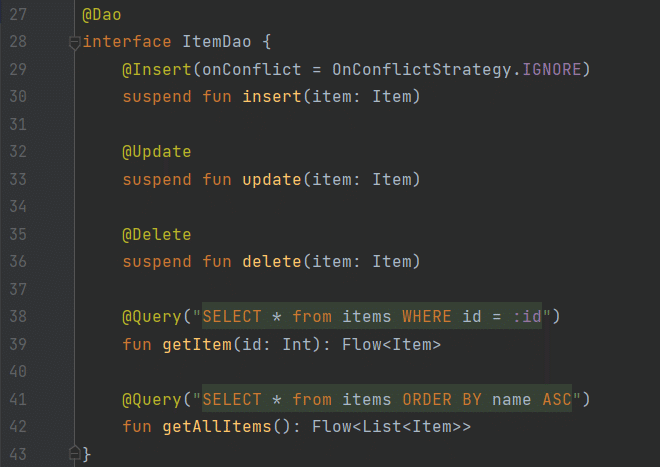Click Flow<Item> return type on line 39
The image size is (660, 467).
pos(391,344)
